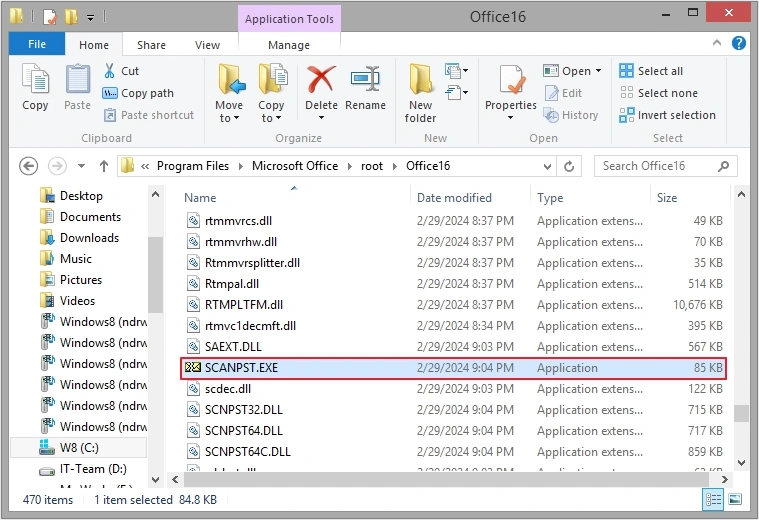This screenshot has height=520, width=759.
Task: Switch to the View ribbon tab
Action: pos(207,45)
